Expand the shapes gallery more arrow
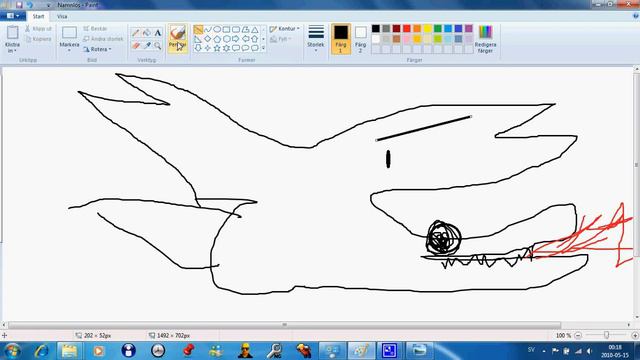Image resolution: width=640 pixels, height=360 pixels. 263,48
